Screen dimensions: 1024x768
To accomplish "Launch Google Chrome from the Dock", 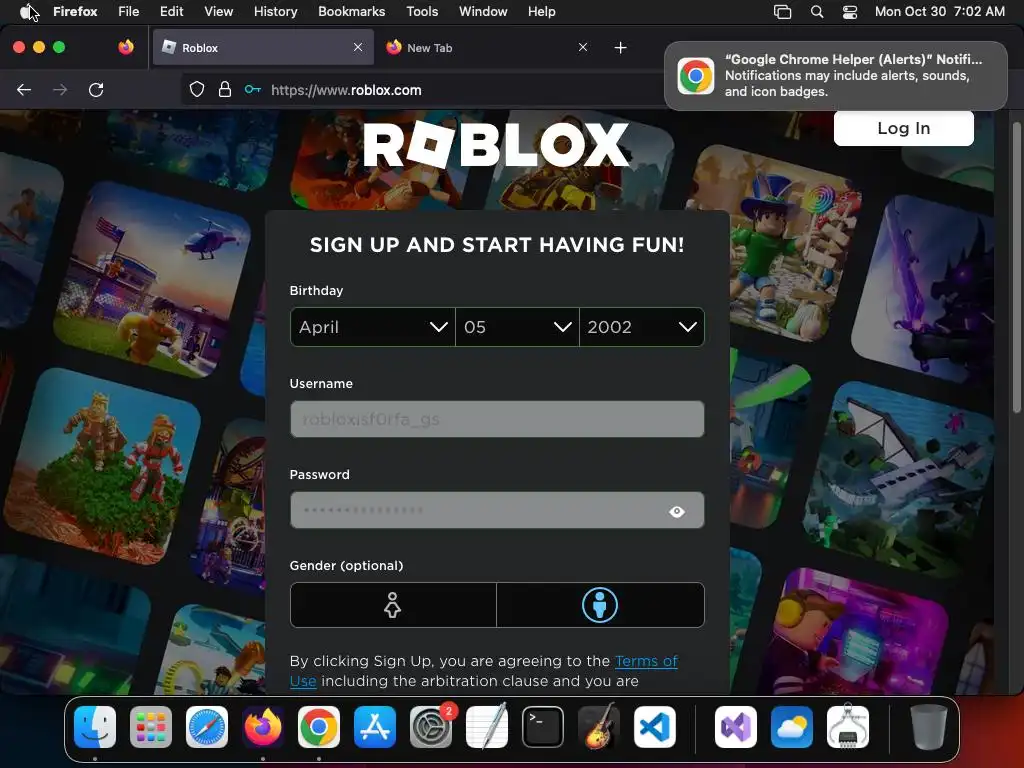I will coord(319,727).
